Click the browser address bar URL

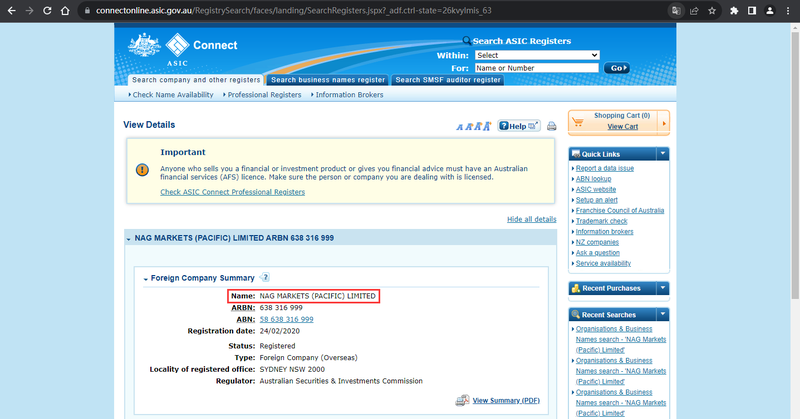pos(293,11)
